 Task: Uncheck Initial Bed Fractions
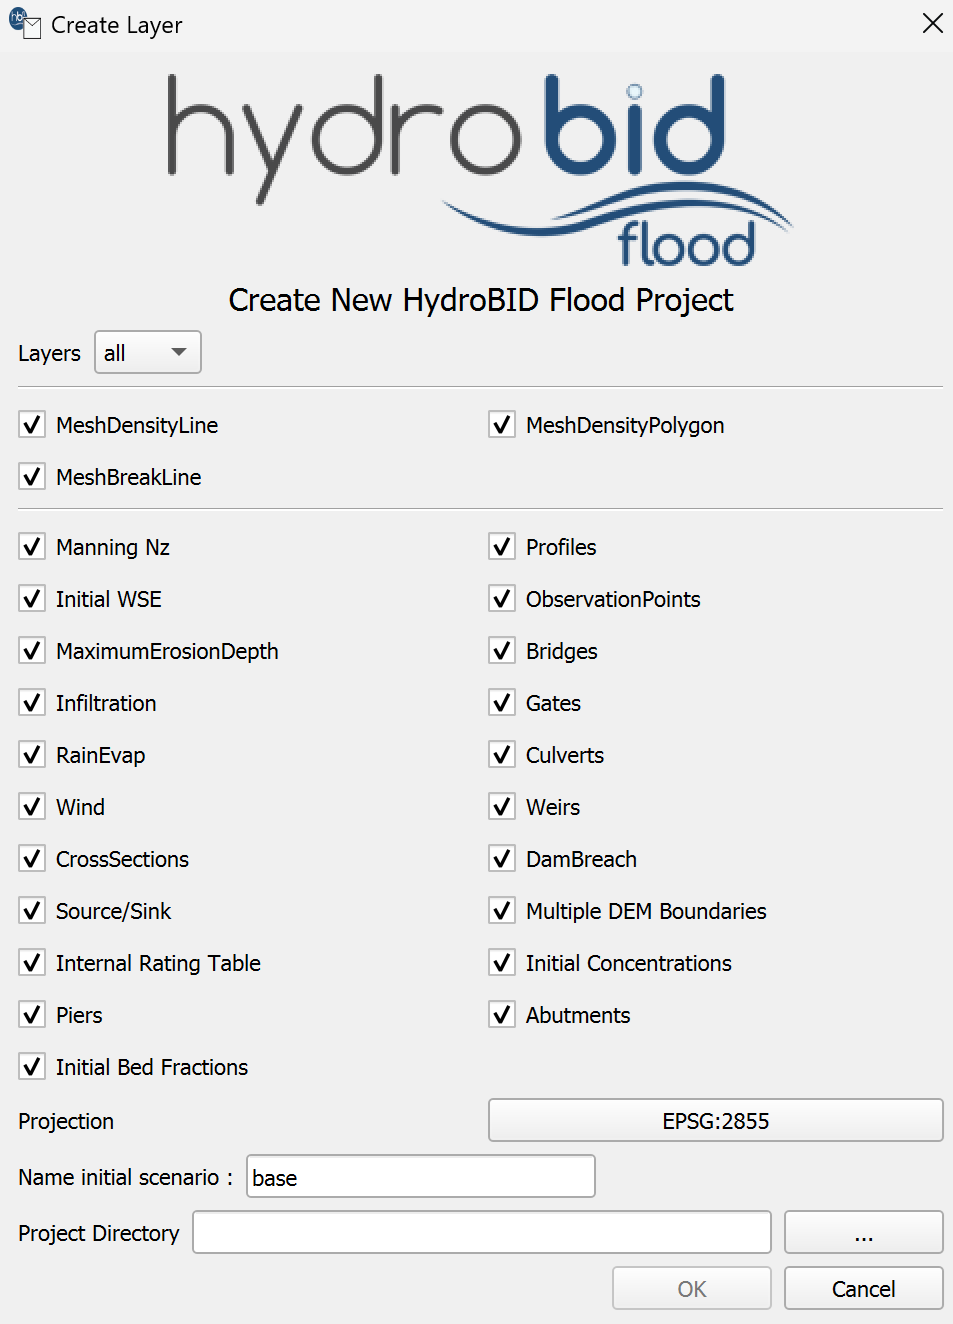(32, 1067)
